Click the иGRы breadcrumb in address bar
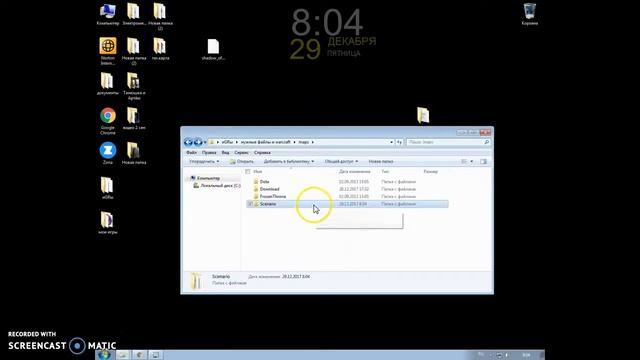 coord(227,142)
